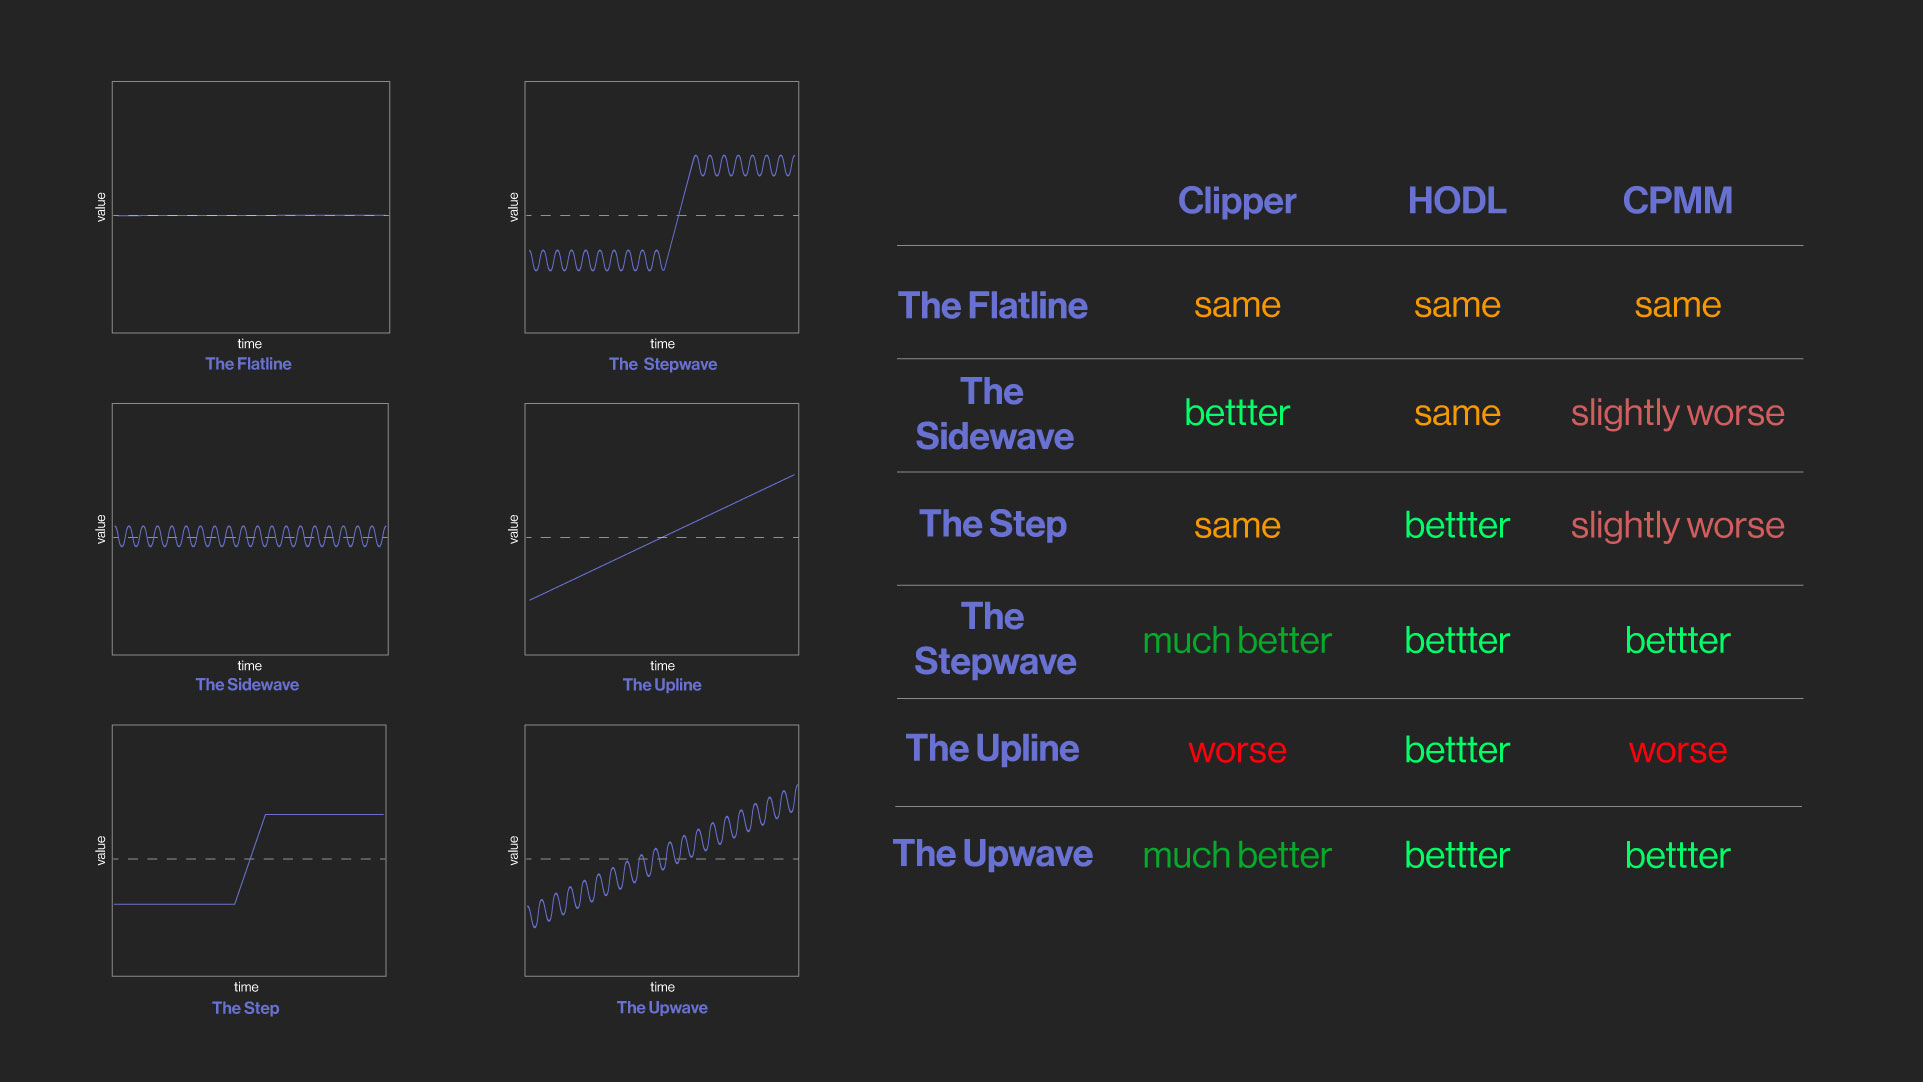1923x1082 pixels.
Task: Select the Upwave chart graphic
Action: point(661,850)
